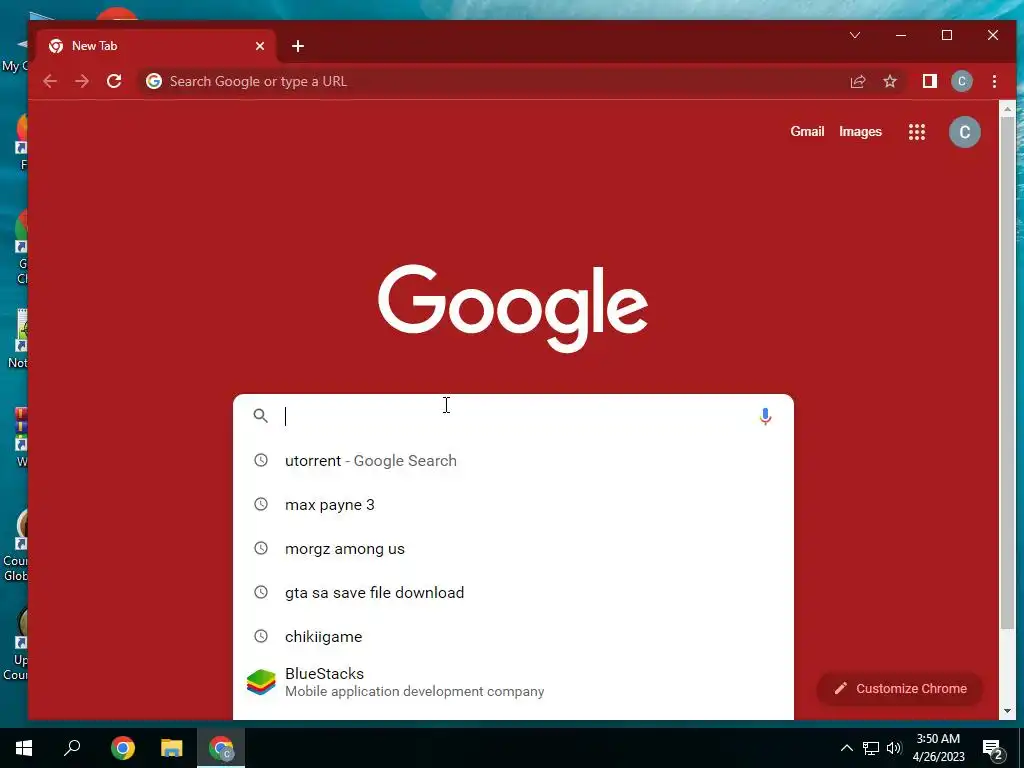Screen dimensions: 1024x768
Task: Click the share page icon in address bar
Action: (857, 81)
